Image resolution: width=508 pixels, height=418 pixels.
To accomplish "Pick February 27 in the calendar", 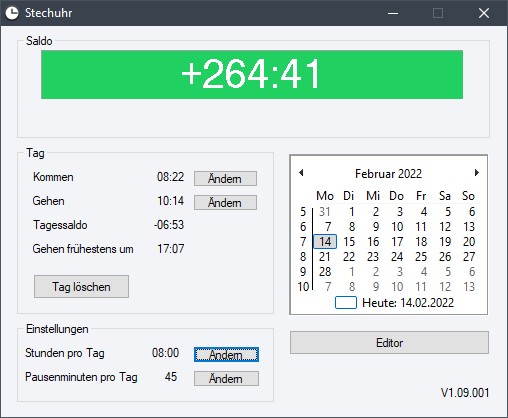I will point(469,257).
